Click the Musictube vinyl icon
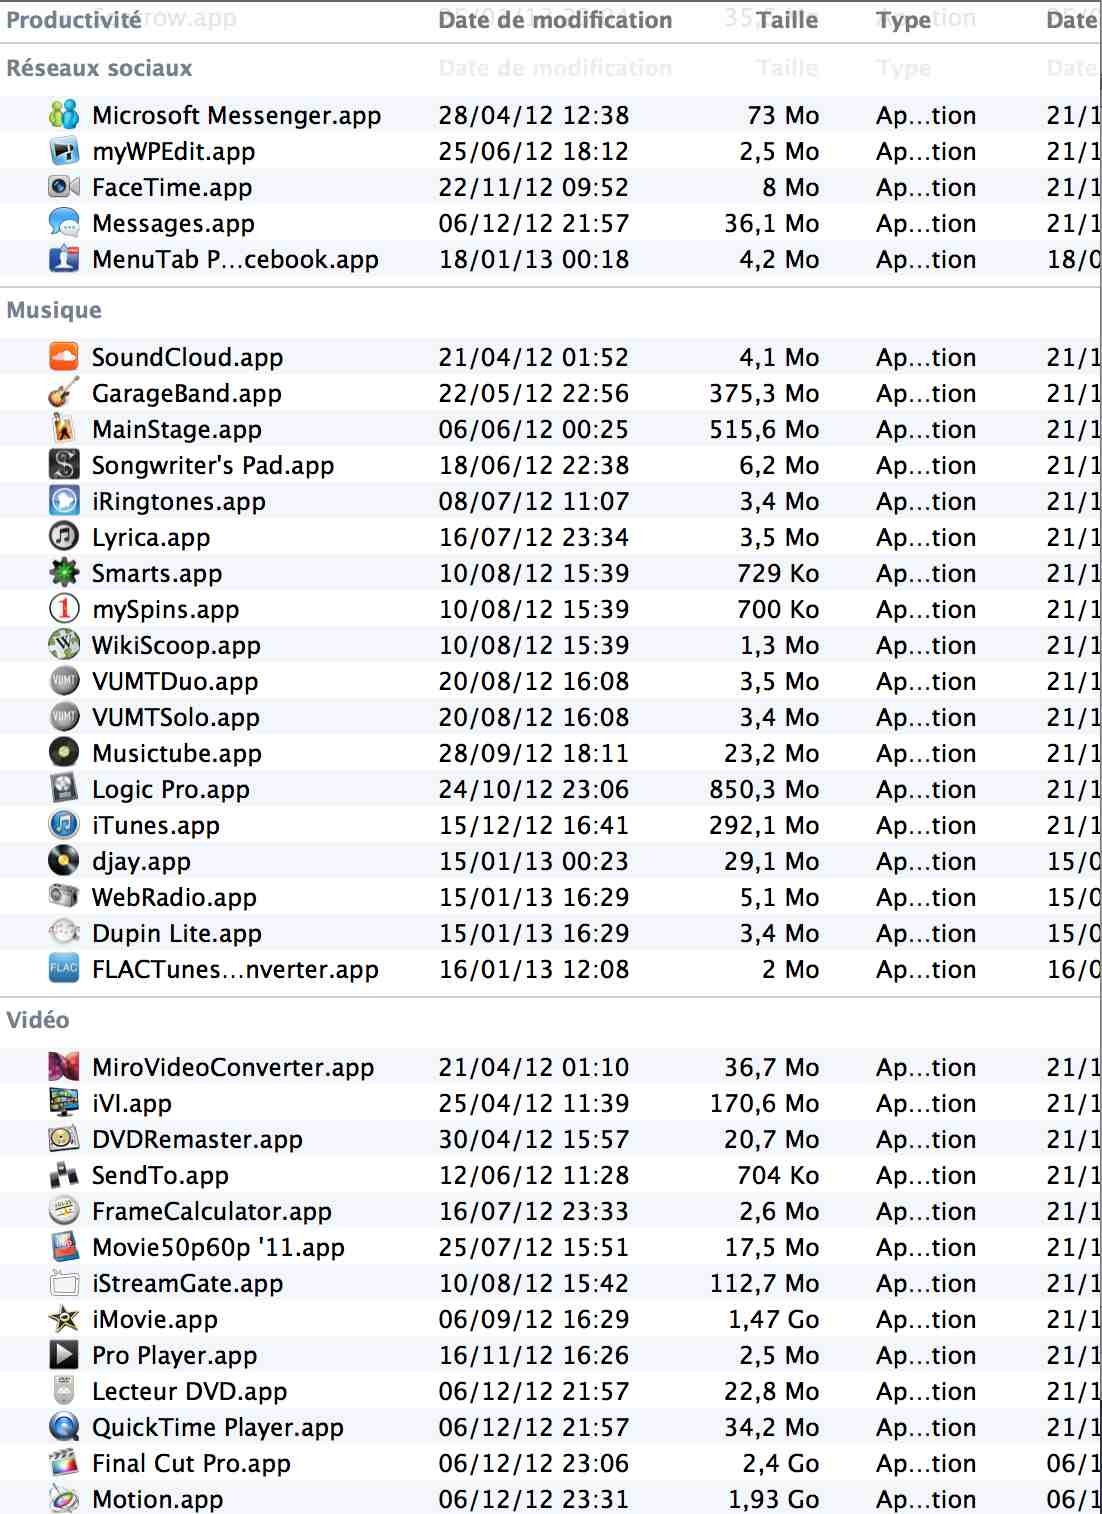Viewport: 1102px width, 1514px height. click(64, 753)
